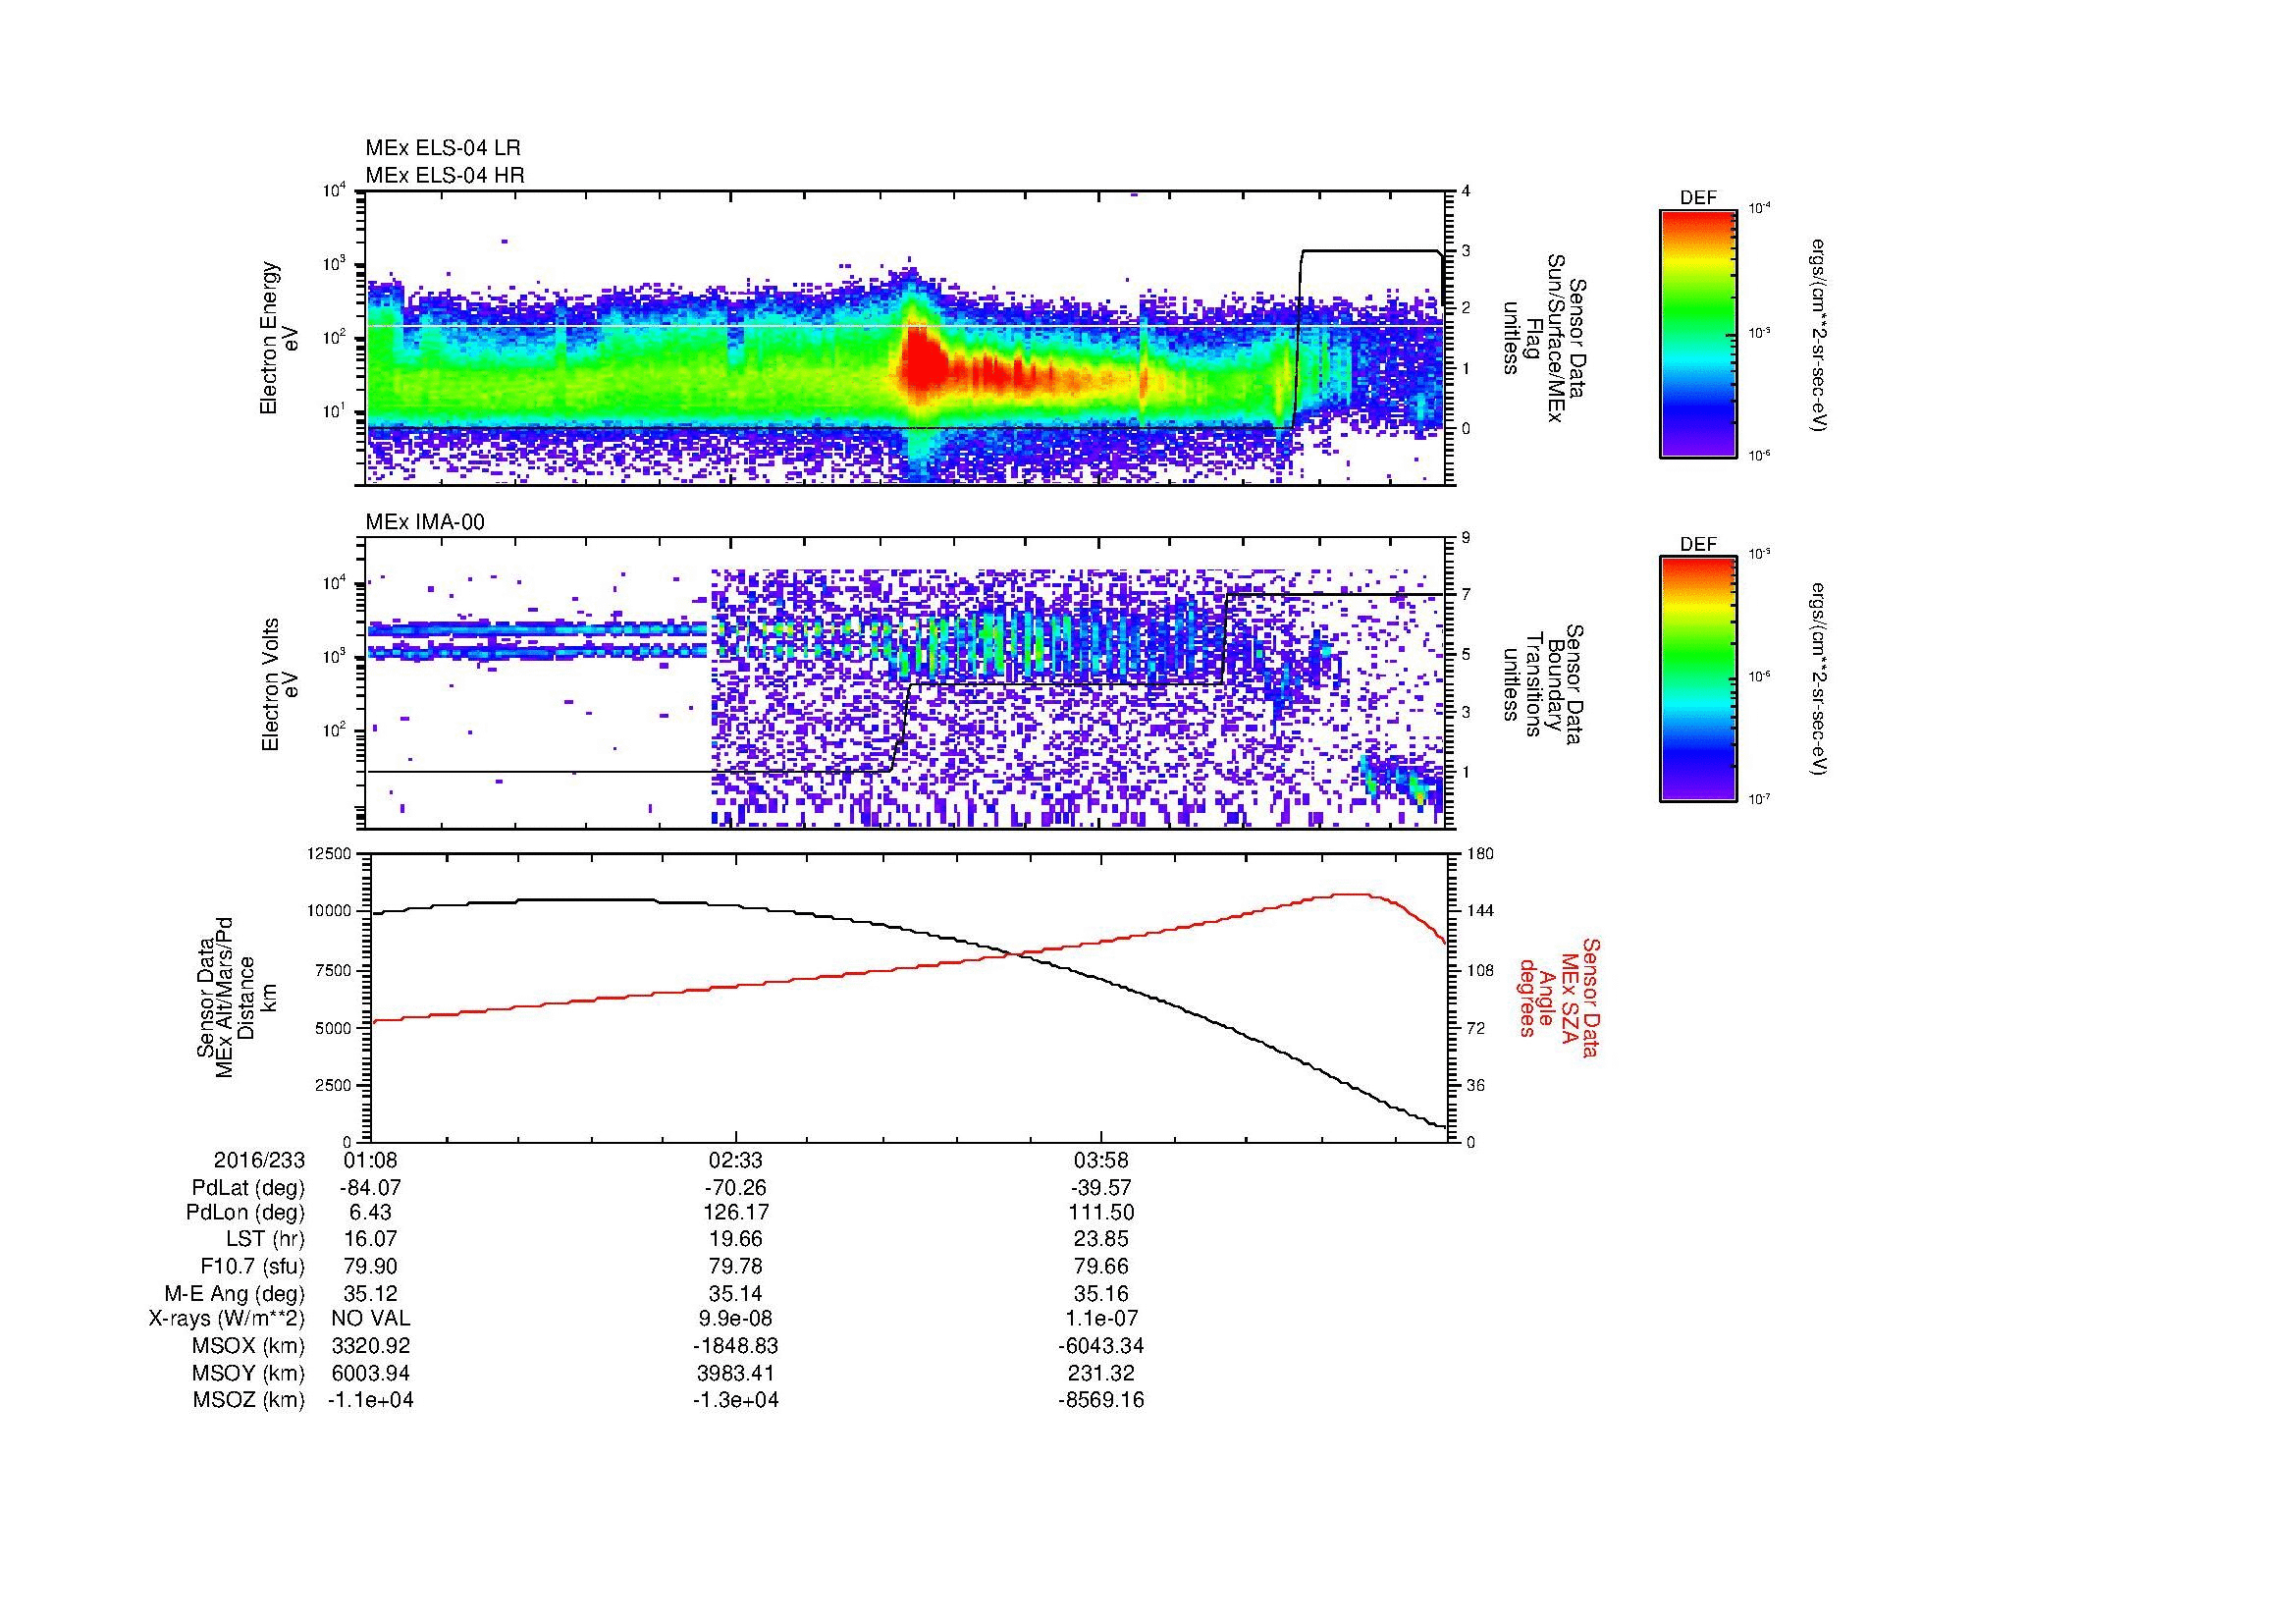Click the 'MEx ELS-04 HR' title label

(445, 175)
